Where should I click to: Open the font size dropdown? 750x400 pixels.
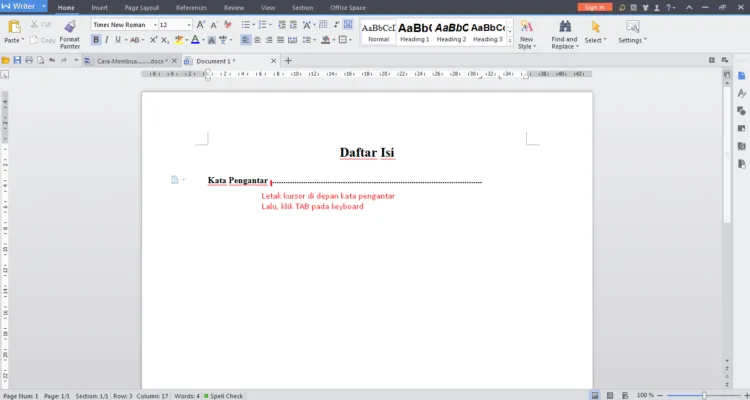189,24
